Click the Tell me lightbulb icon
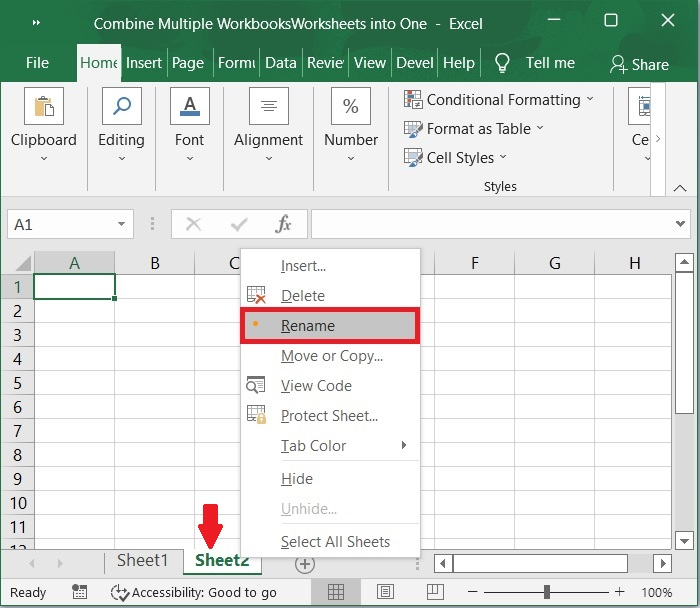Screen dimensions: 700x608 [x=502, y=63]
